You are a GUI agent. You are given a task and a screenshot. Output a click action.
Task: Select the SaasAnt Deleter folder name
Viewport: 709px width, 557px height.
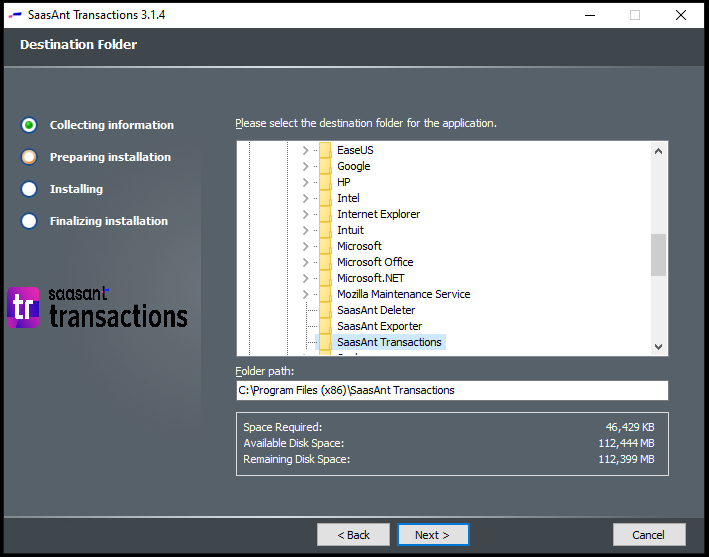coord(376,310)
